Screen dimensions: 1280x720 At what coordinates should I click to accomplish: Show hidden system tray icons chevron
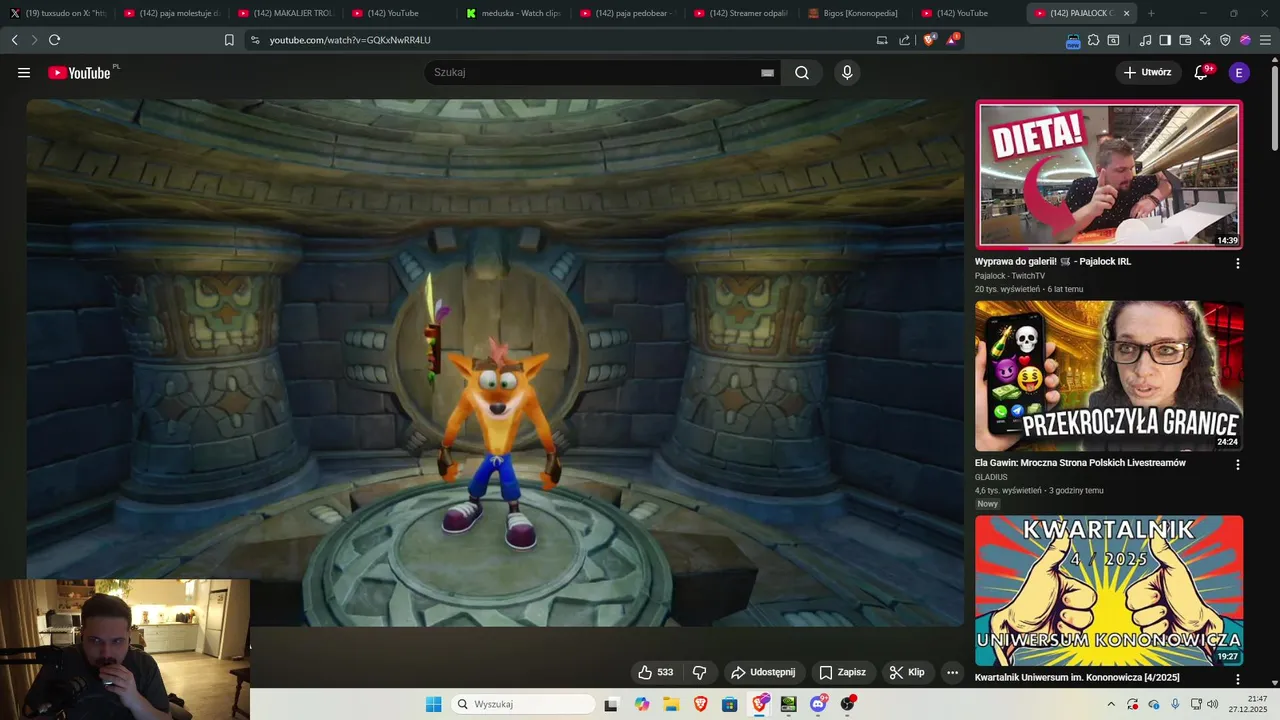tap(1110, 704)
